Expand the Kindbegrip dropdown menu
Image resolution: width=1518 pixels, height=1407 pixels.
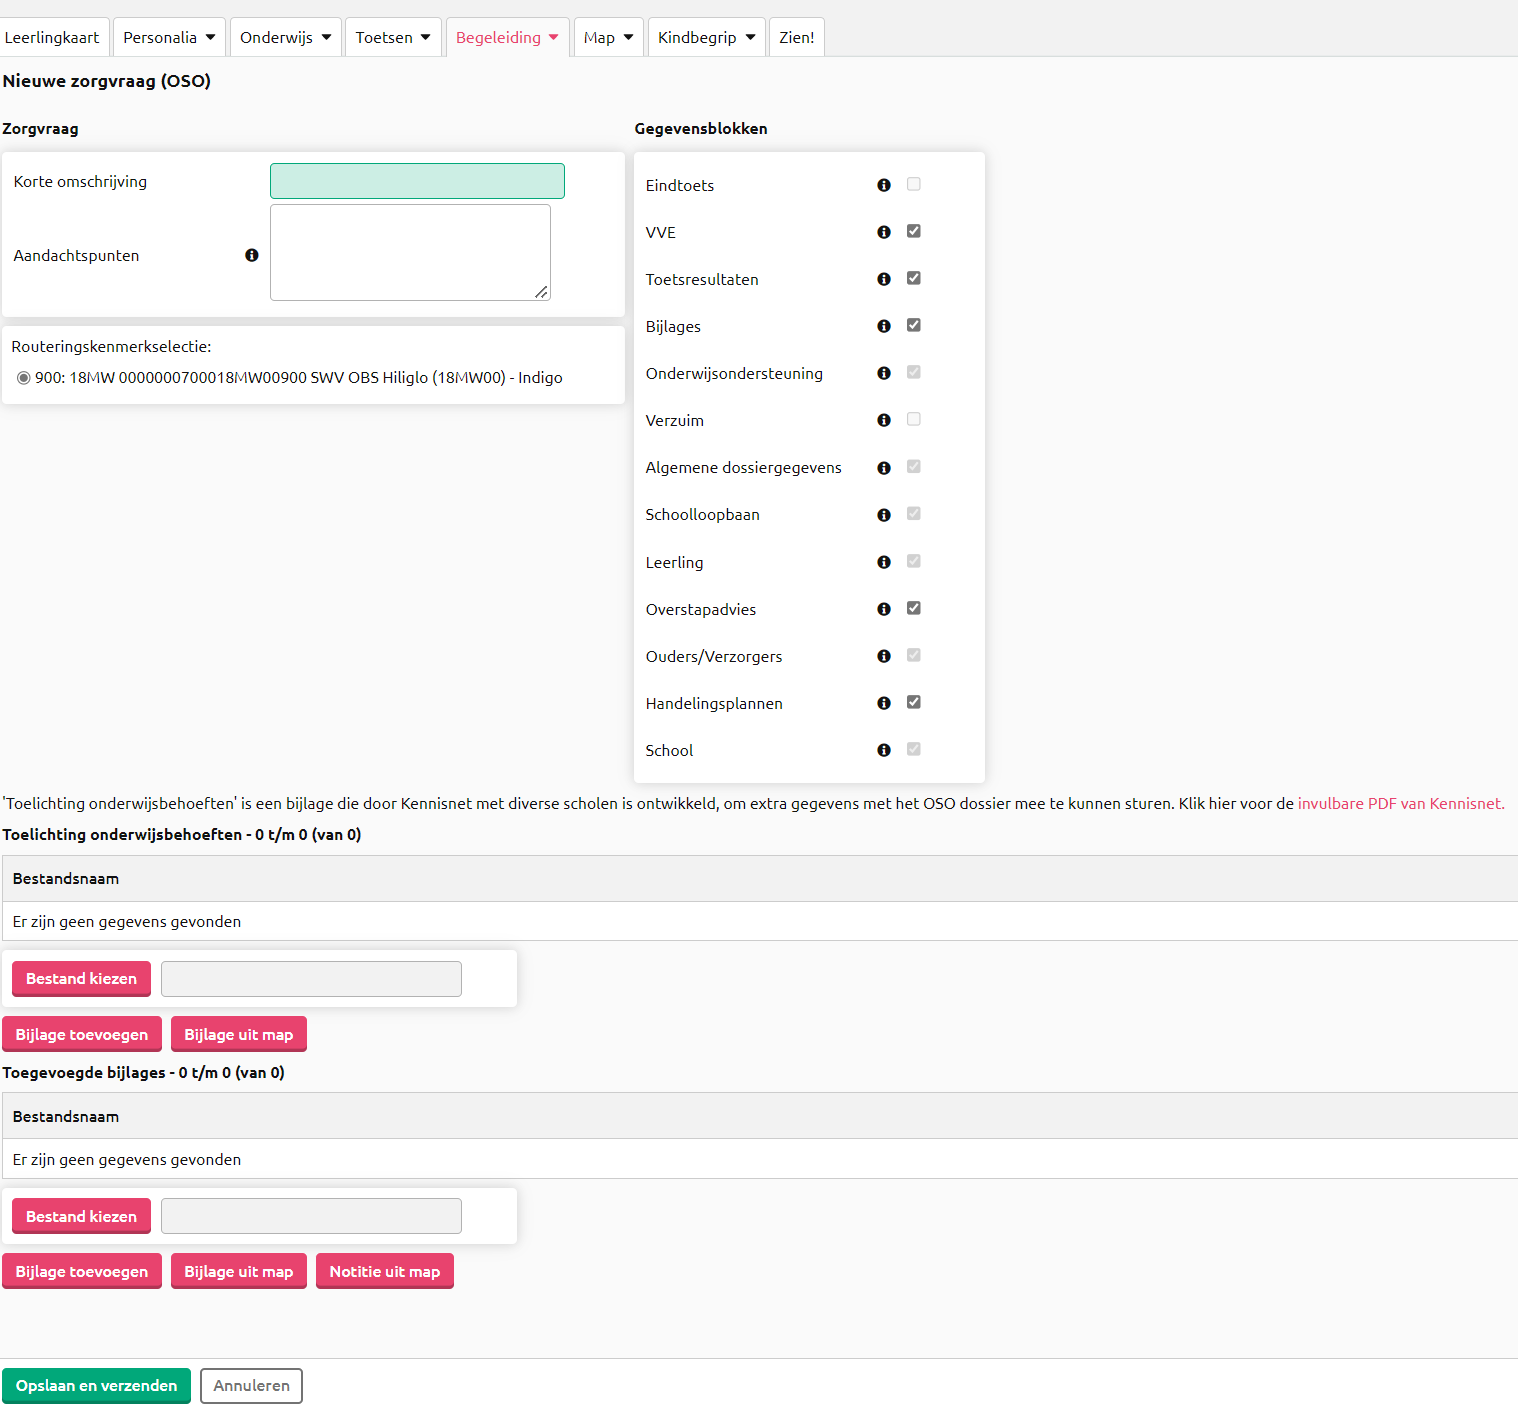[x=707, y=38]
